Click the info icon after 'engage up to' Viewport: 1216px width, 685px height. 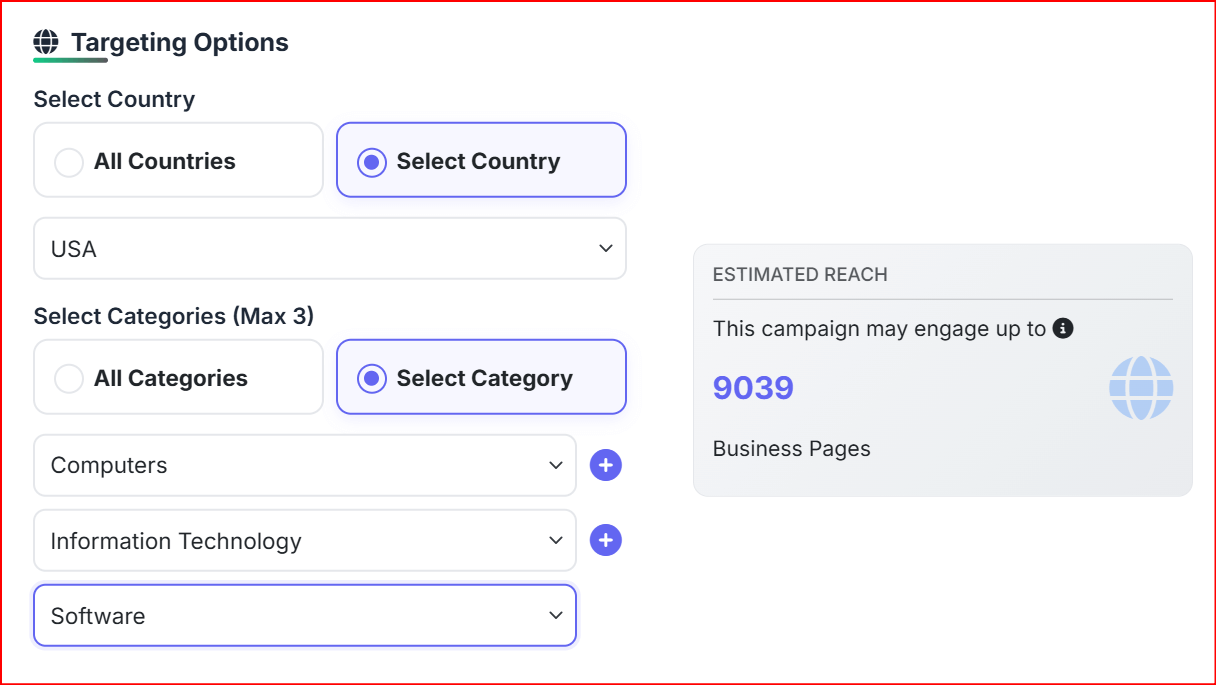point(1064,328)
